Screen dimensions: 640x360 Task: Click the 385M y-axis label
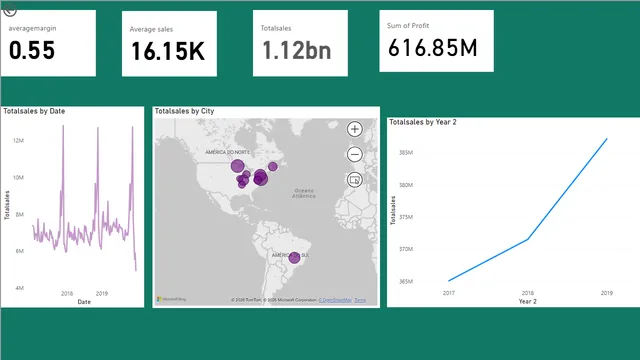(406, 153)
